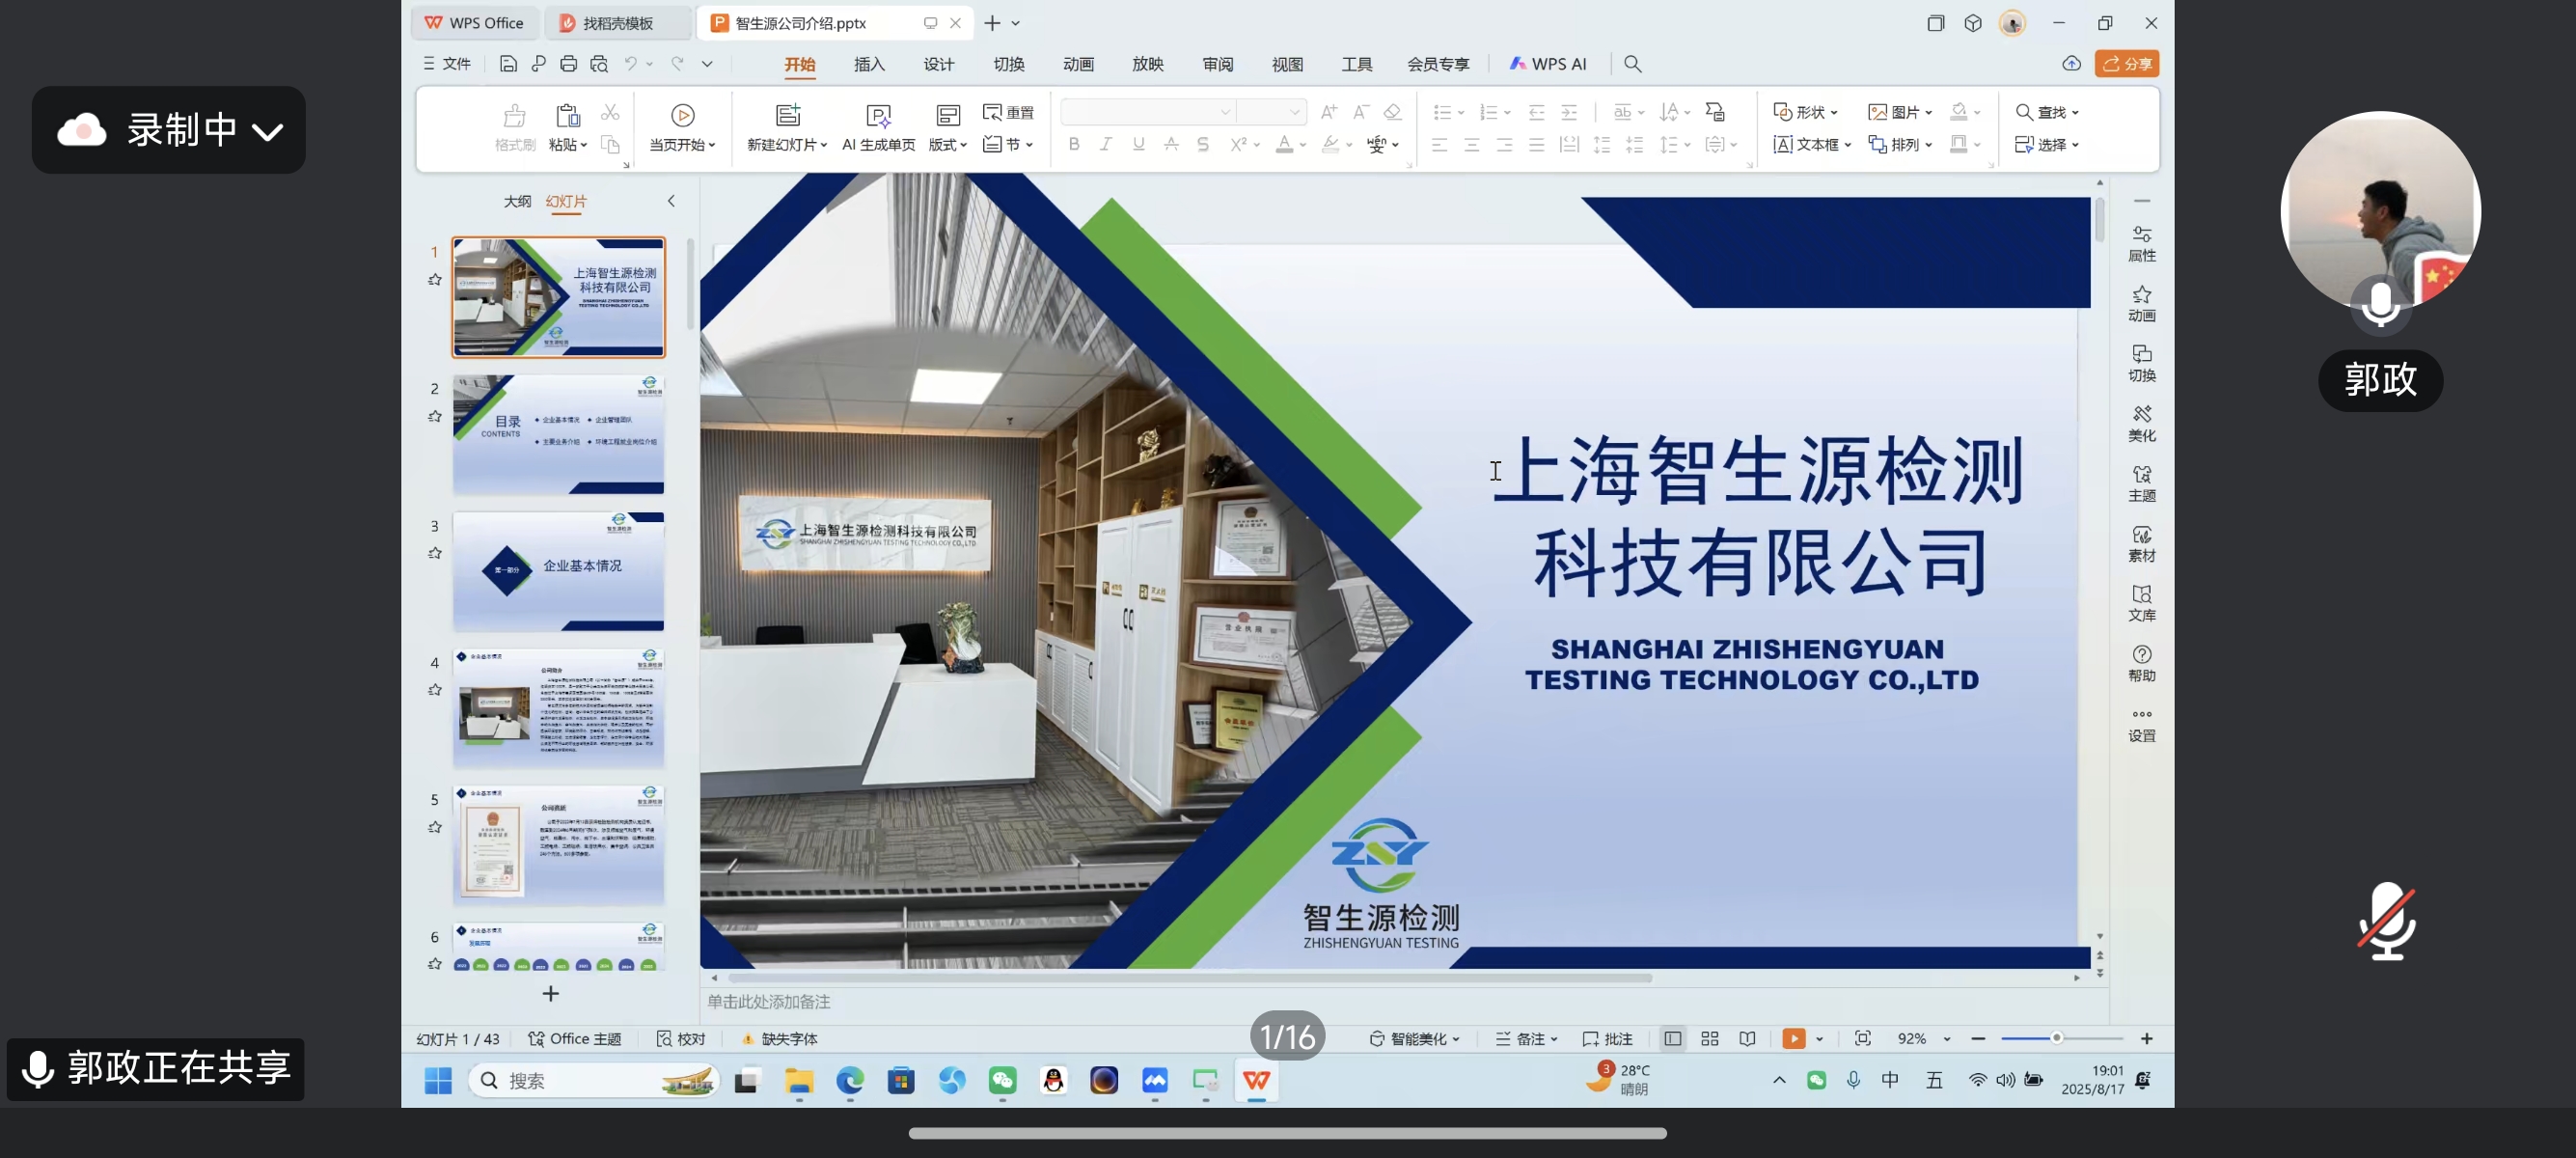Toggle 批注 comments in status bar
2576x1158 pixels.
coord(1607,1039)
